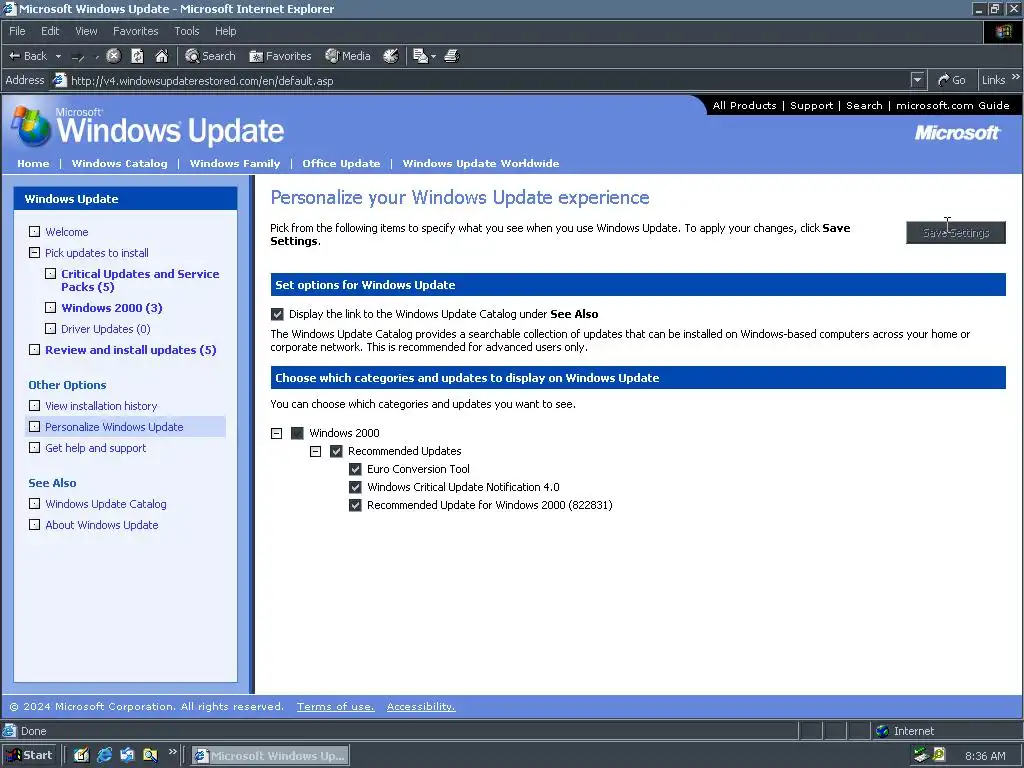Collapse Pick updates to install sidebar node

(35, 253)
